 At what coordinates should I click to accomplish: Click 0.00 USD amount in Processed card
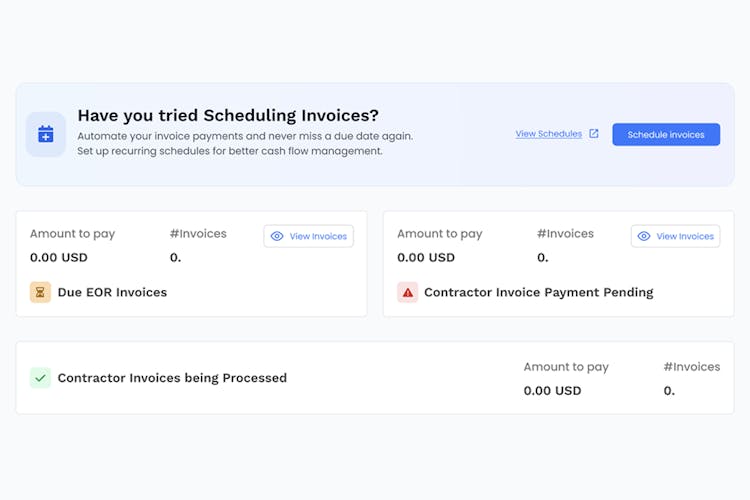pyautogui.click(x=552, y=390)
